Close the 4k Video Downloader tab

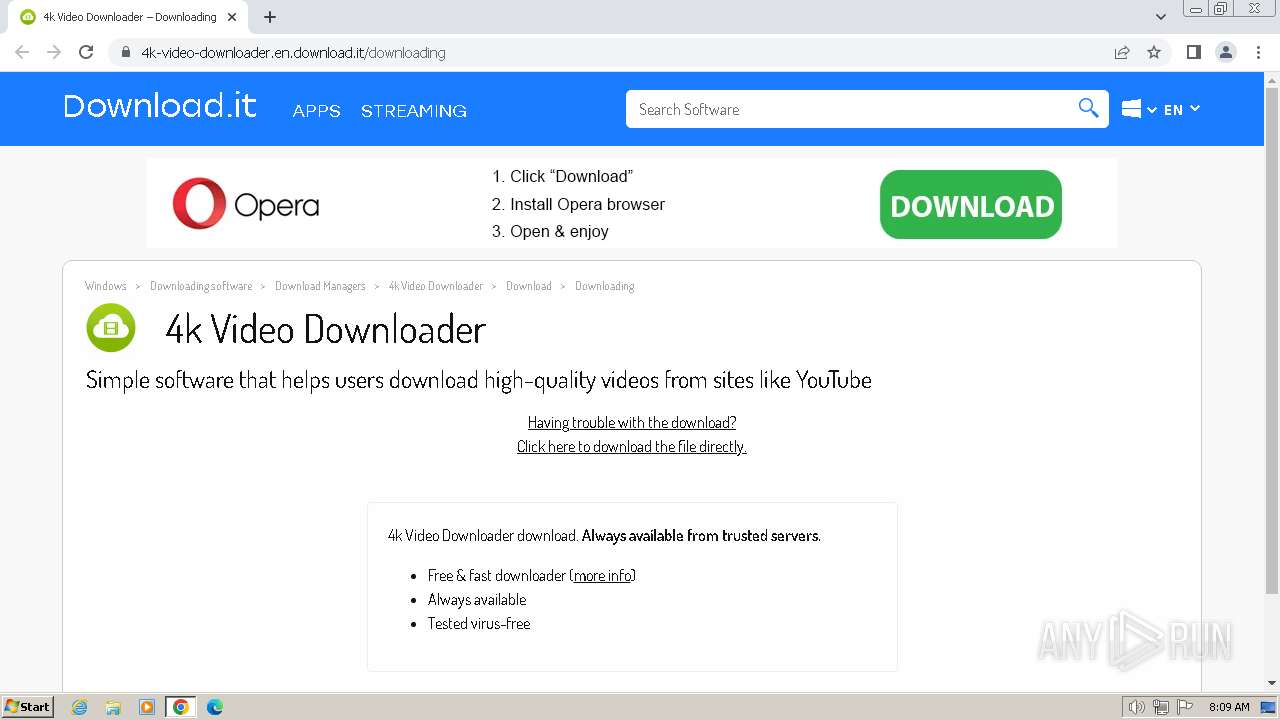232,17
